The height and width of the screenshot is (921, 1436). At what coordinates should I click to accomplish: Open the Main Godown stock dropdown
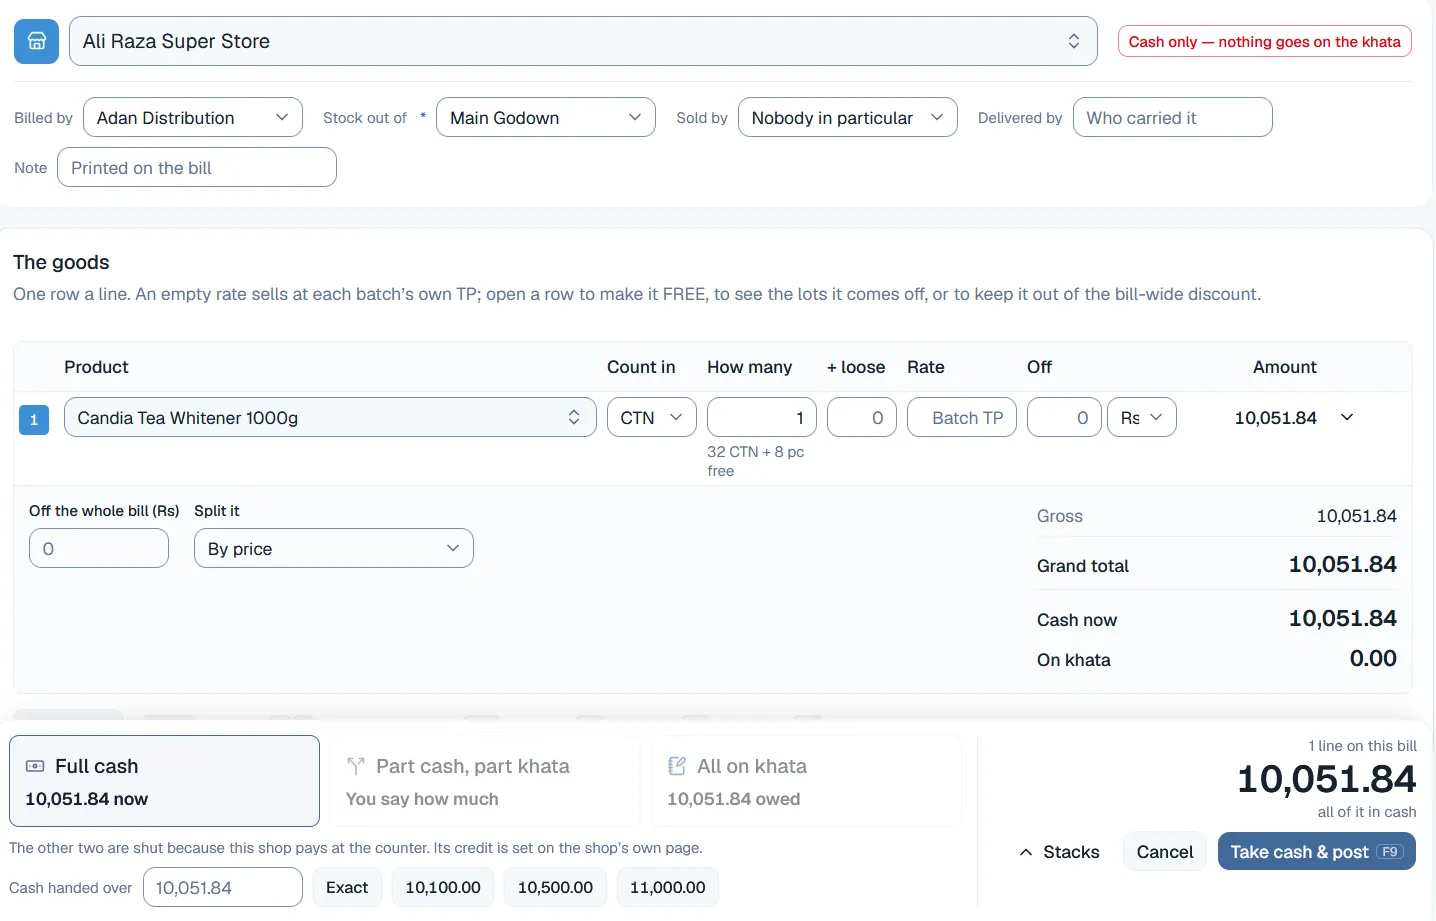[x=546, y=117]
